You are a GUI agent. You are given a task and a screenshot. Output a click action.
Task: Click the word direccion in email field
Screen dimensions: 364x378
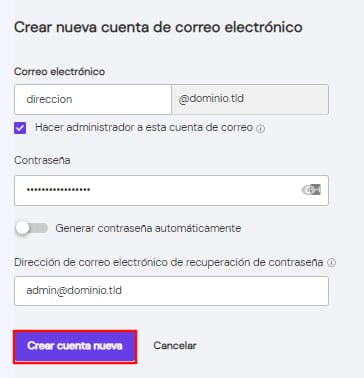pos(49,99)
